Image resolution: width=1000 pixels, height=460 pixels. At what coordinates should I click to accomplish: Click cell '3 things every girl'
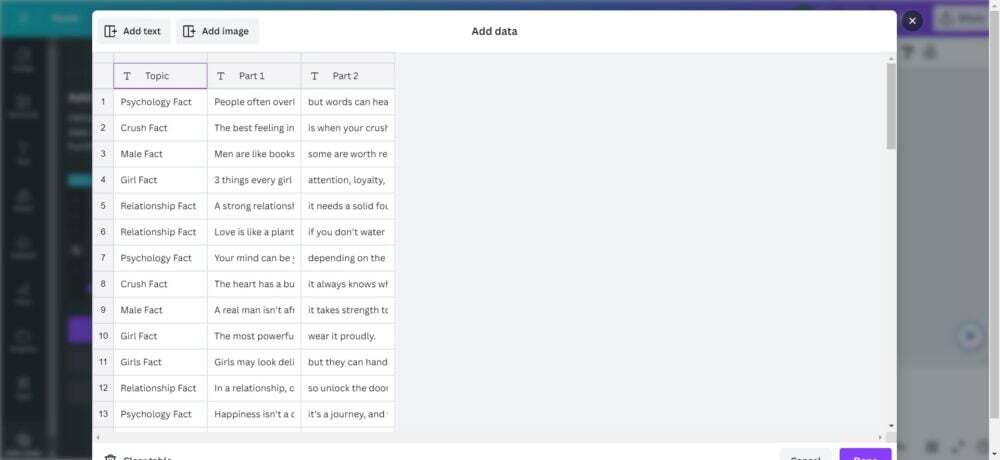coord(254,180)
